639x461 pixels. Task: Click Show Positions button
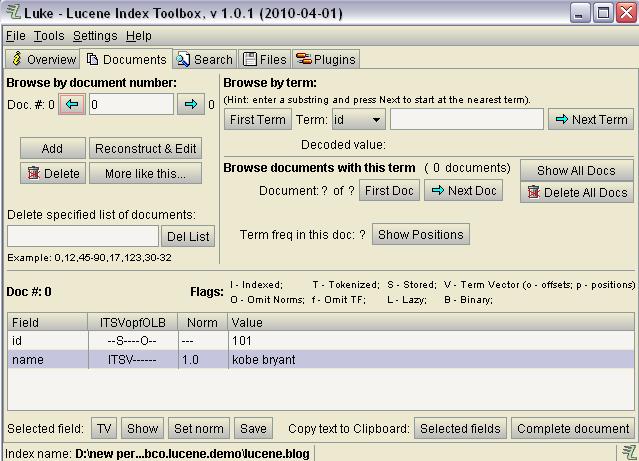point(421,234)
